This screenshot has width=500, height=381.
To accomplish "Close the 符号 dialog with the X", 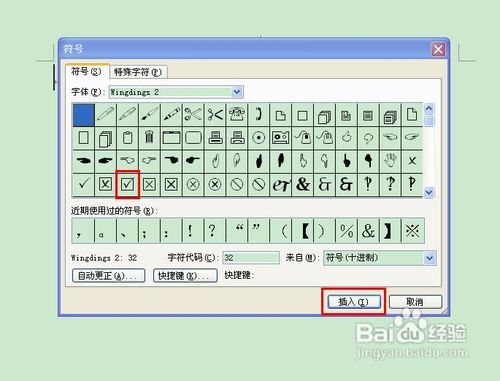I will tap(438, 50).
